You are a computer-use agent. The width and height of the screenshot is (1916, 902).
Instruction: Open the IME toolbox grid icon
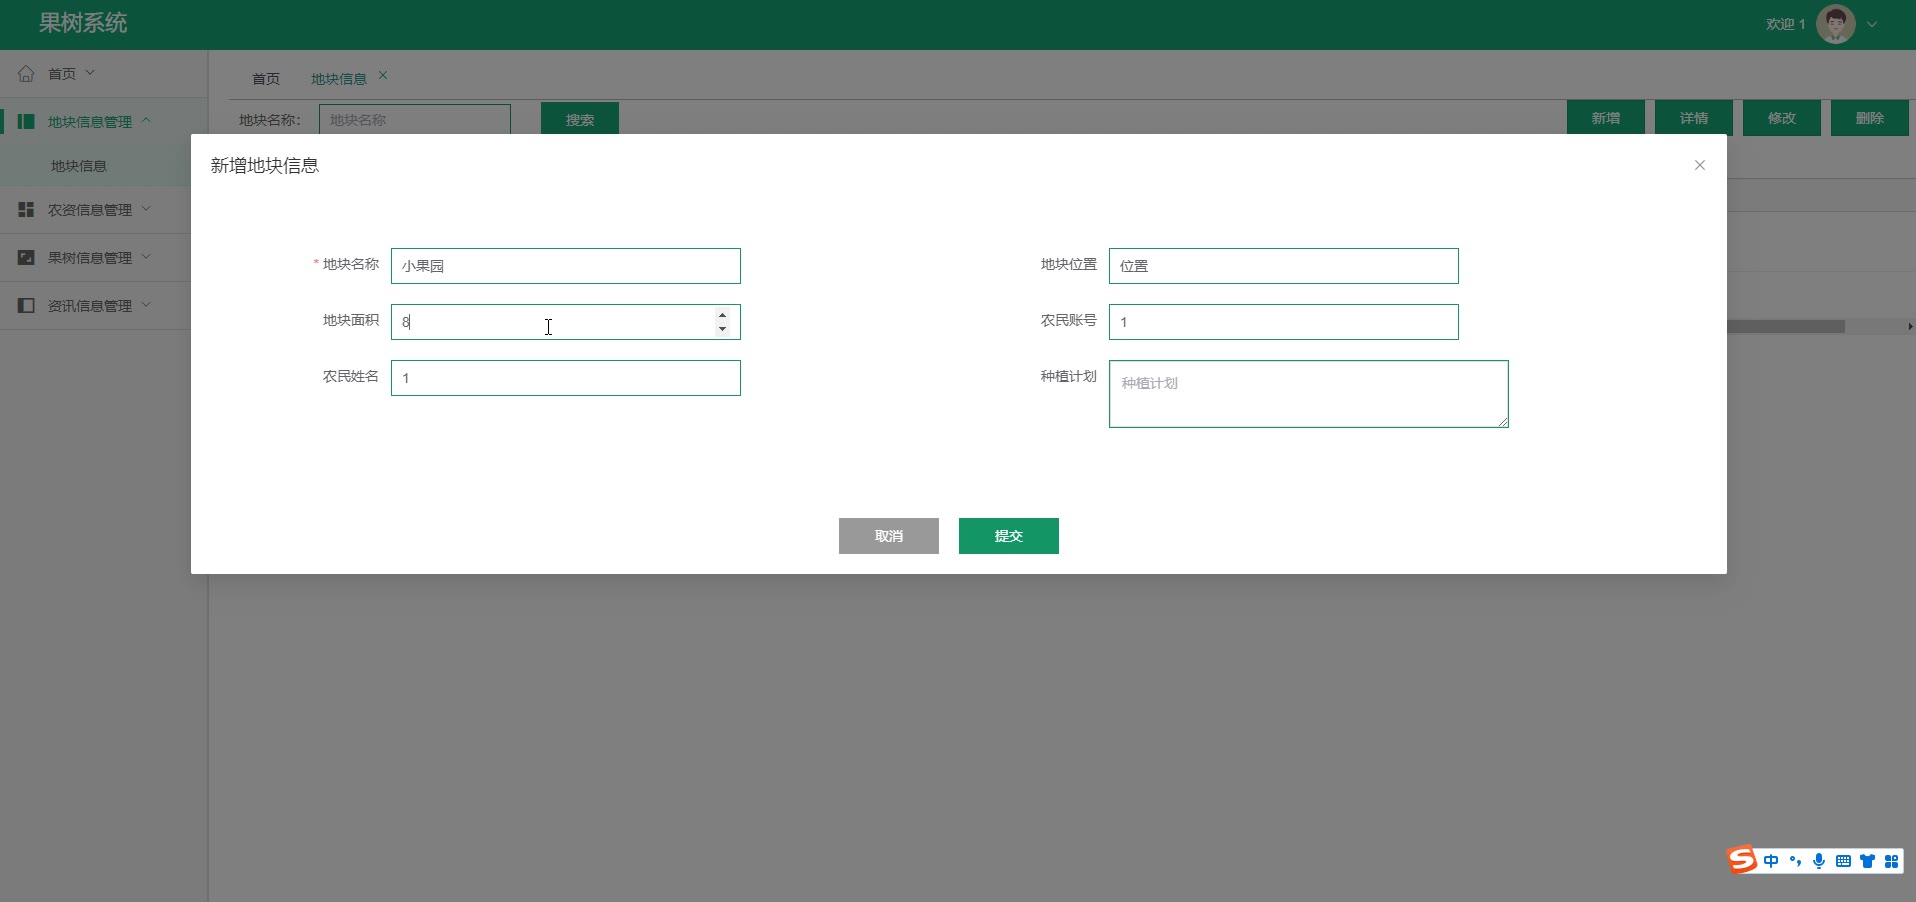coord(1891,861)
